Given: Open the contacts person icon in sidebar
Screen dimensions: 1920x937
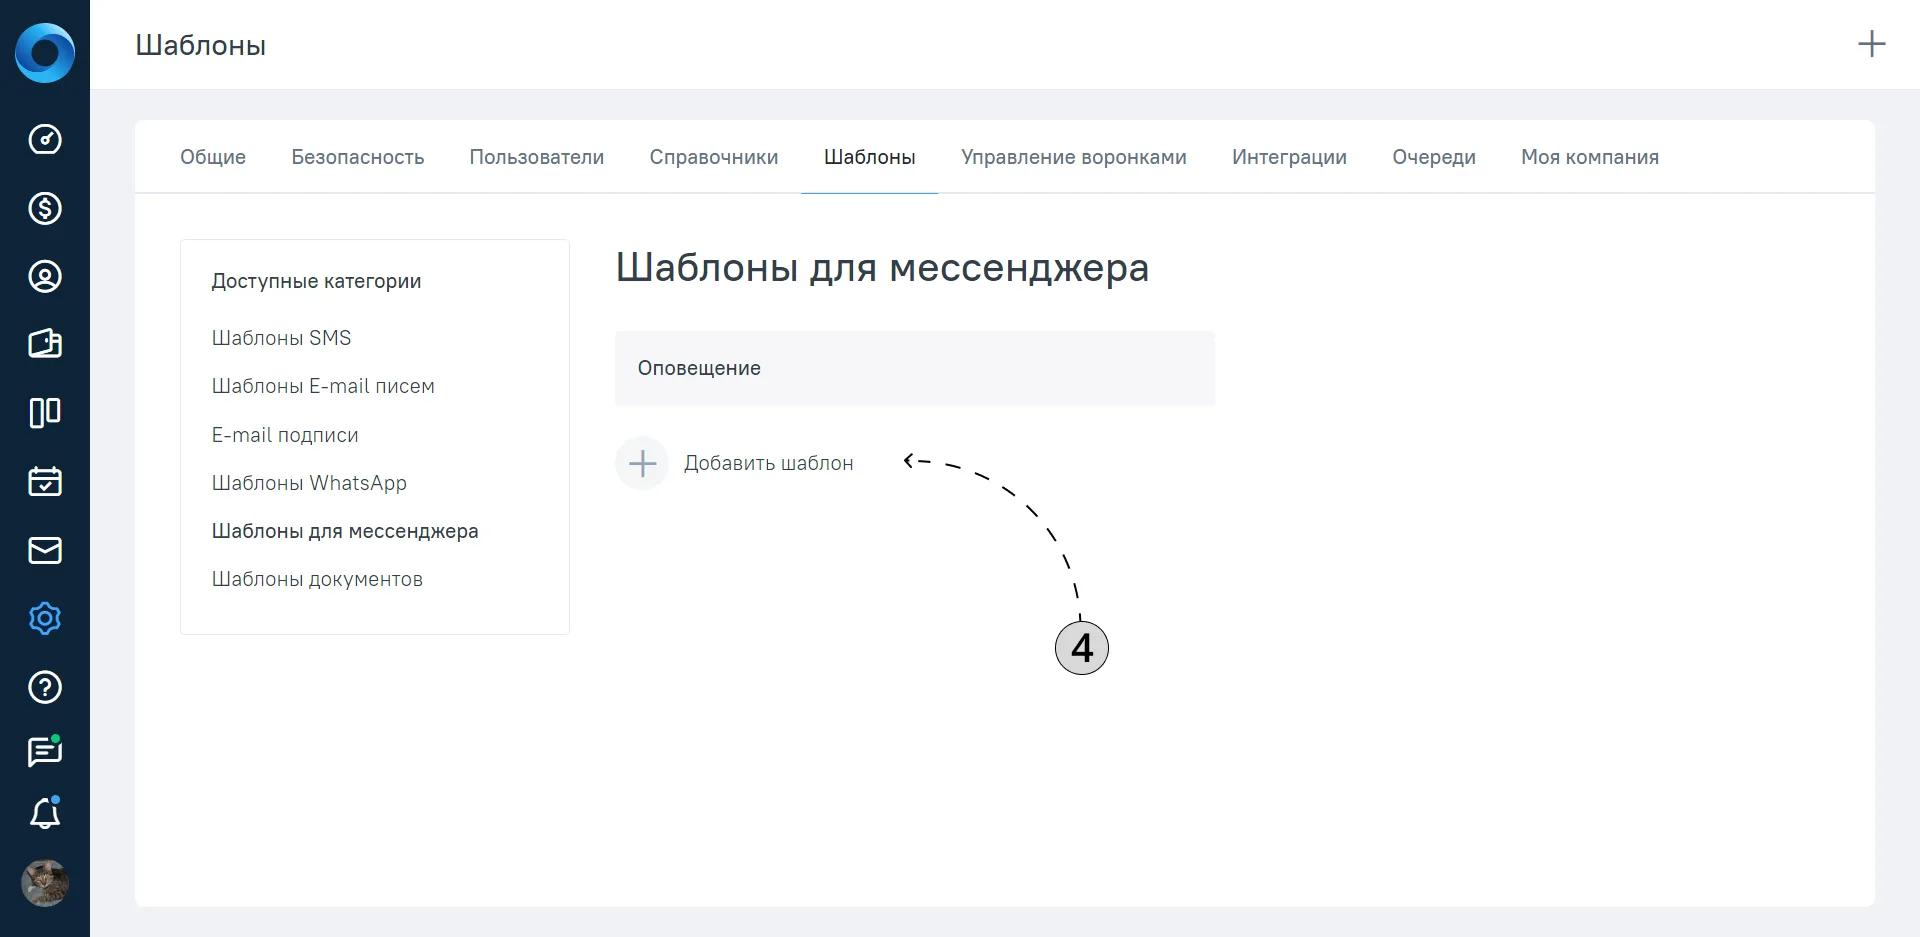Looking at the screenshot, I should point(45,276).
